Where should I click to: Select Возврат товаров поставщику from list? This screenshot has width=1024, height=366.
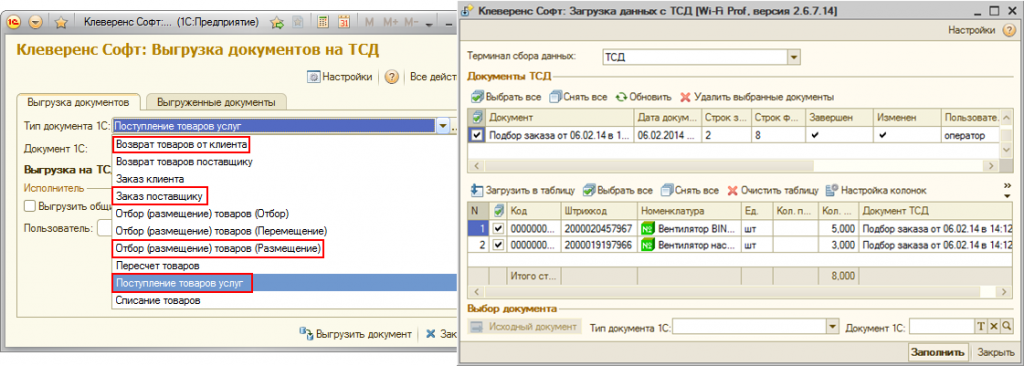coord(184,161)
